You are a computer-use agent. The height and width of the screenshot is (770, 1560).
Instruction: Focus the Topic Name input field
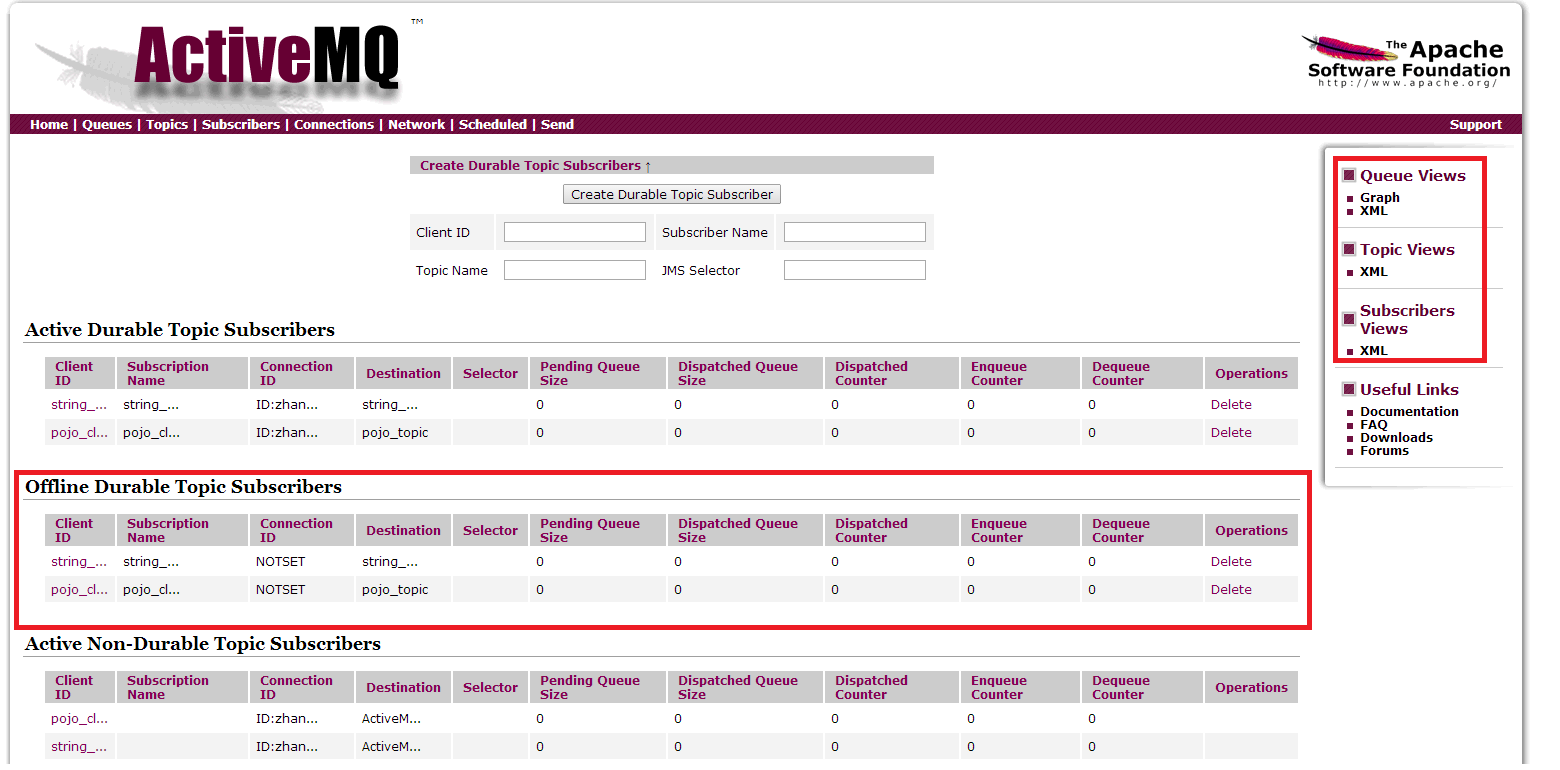click(575, 270)
